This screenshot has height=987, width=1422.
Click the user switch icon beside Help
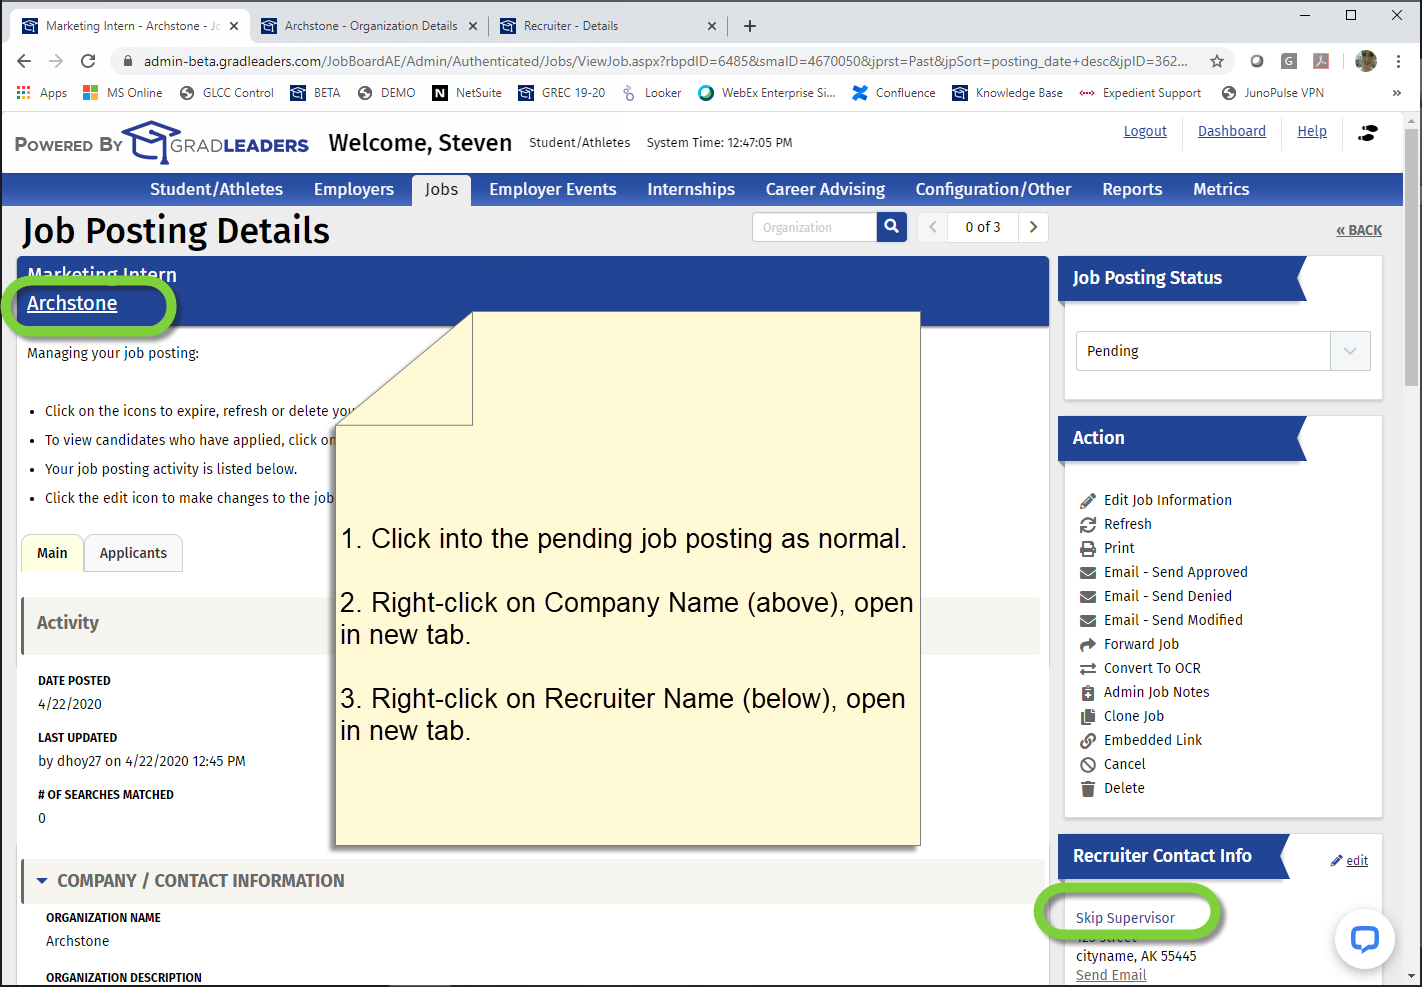(1368, 132)
